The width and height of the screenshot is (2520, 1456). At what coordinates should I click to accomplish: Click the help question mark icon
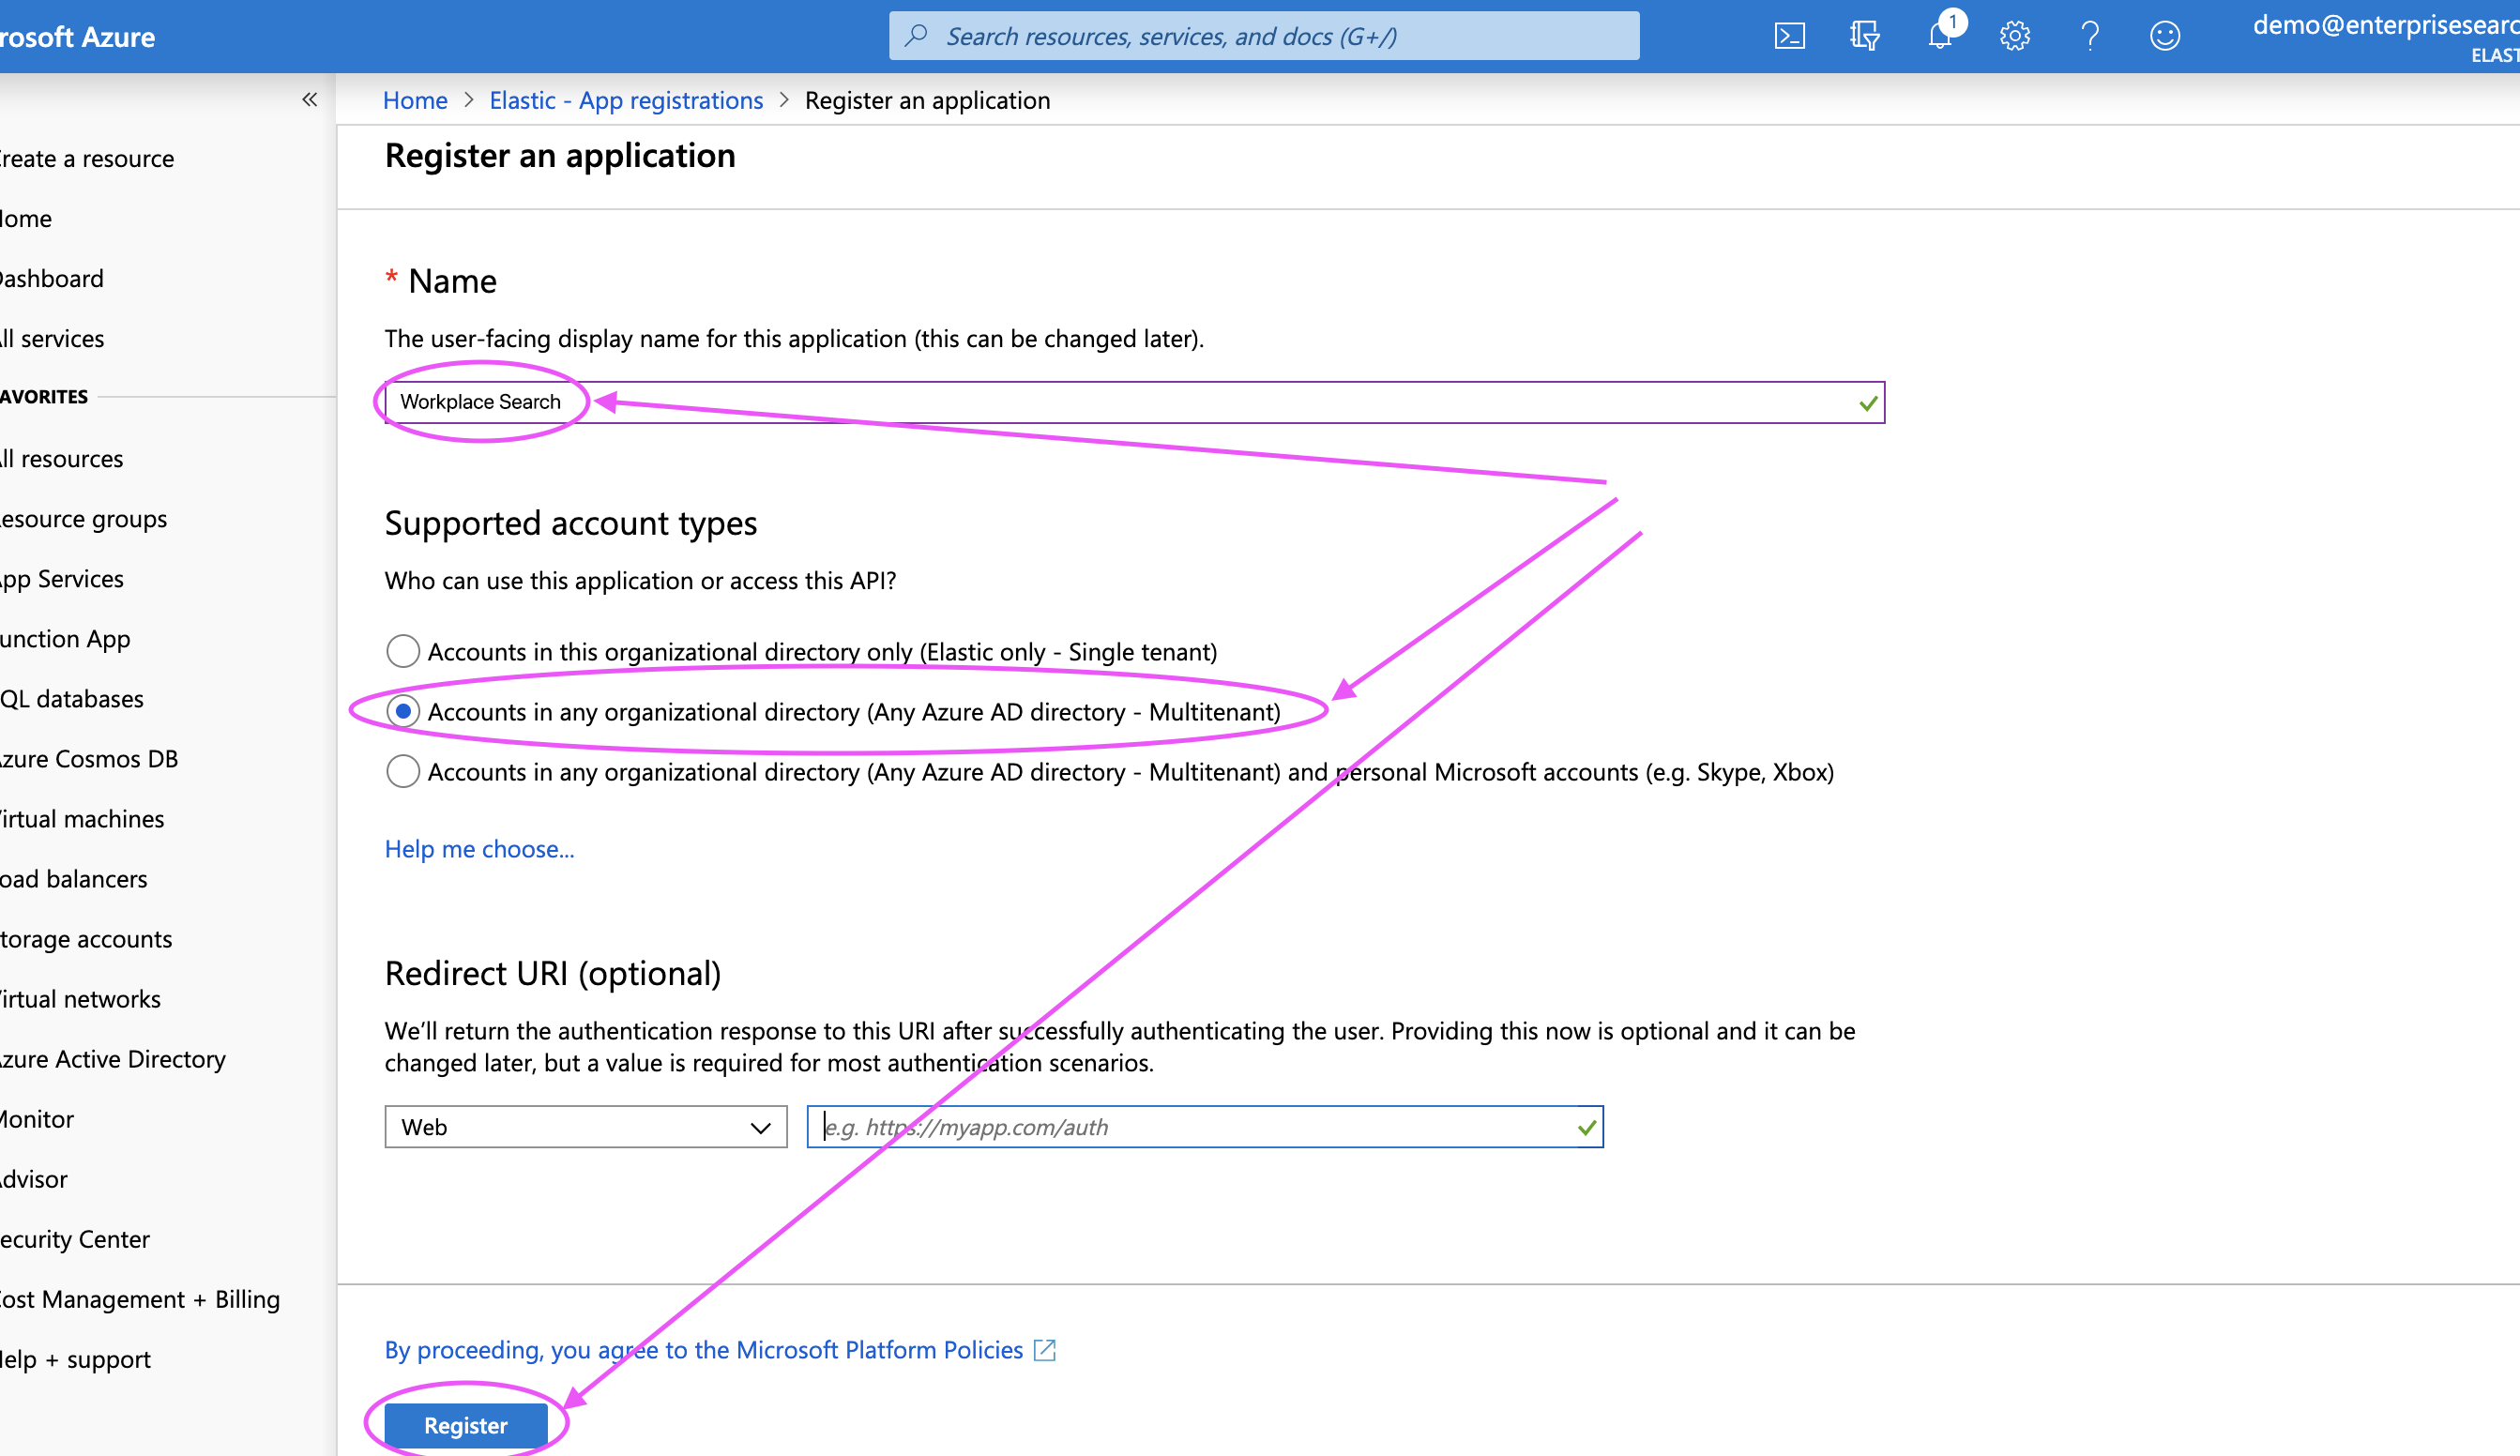coord(2089,36)
